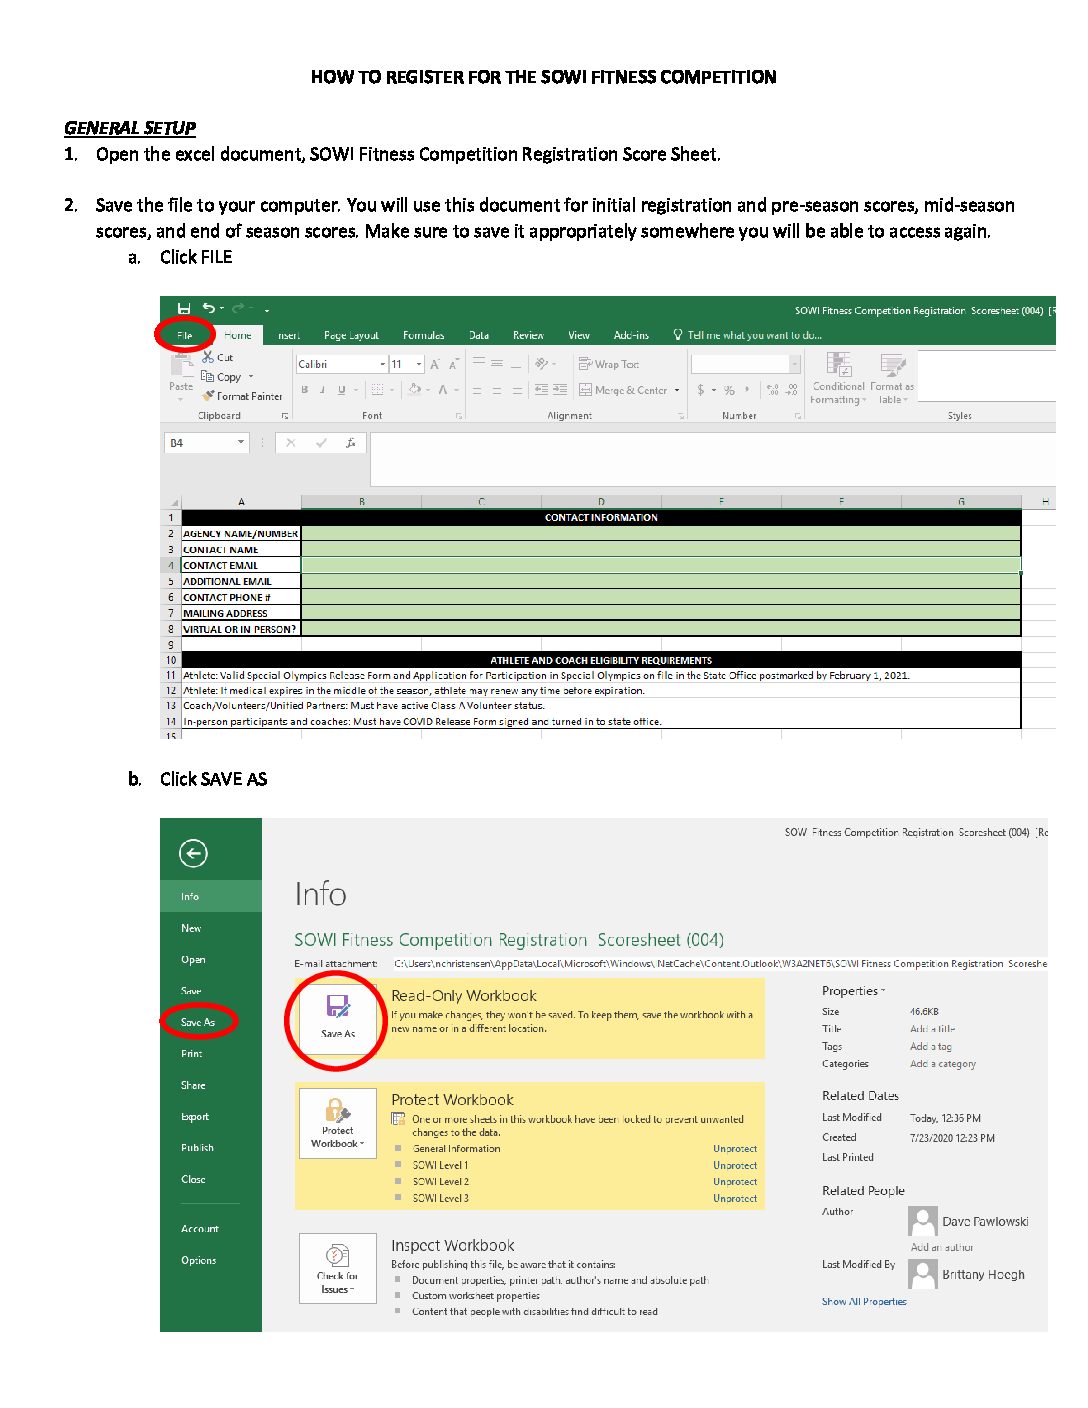Screen dimensions: 1088x1408
Task: Toggle underline formatting in Font group
Action: coord(342,390)
